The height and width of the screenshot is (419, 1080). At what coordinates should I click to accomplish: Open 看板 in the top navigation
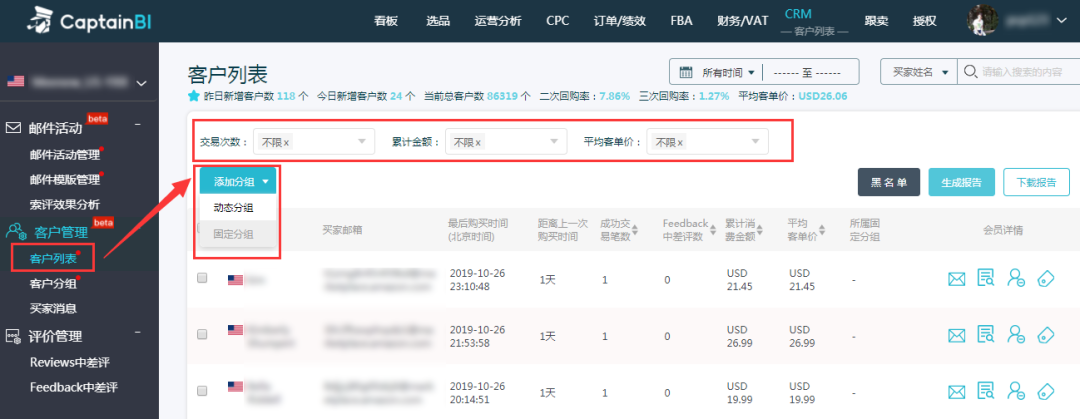point(386,21)
